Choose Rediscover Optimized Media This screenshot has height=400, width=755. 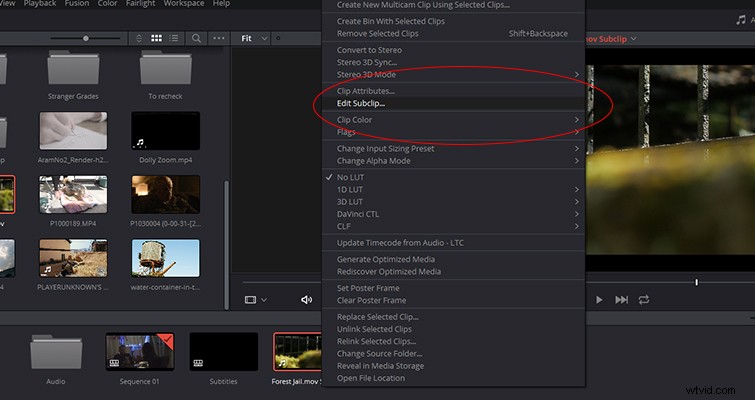click(454, 271)
